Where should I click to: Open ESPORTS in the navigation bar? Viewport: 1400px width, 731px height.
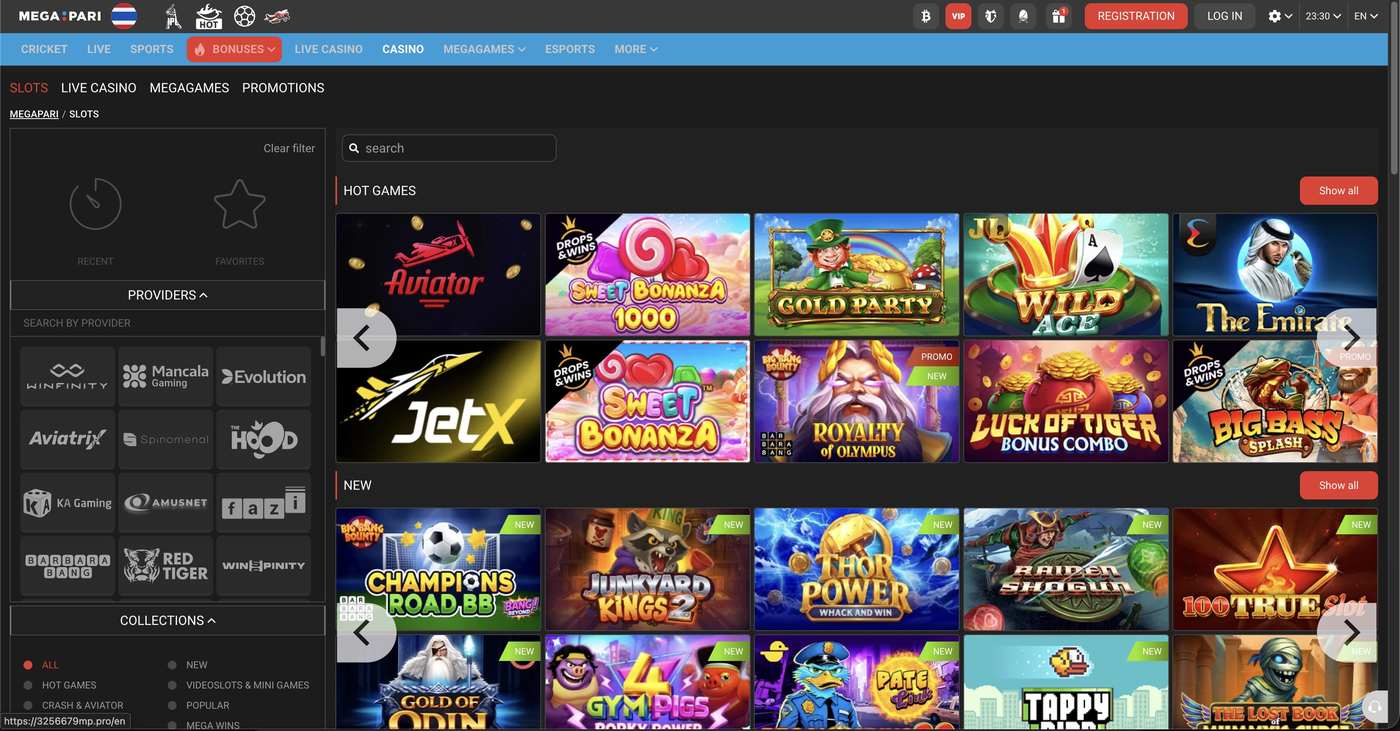[x=570, y=49]
